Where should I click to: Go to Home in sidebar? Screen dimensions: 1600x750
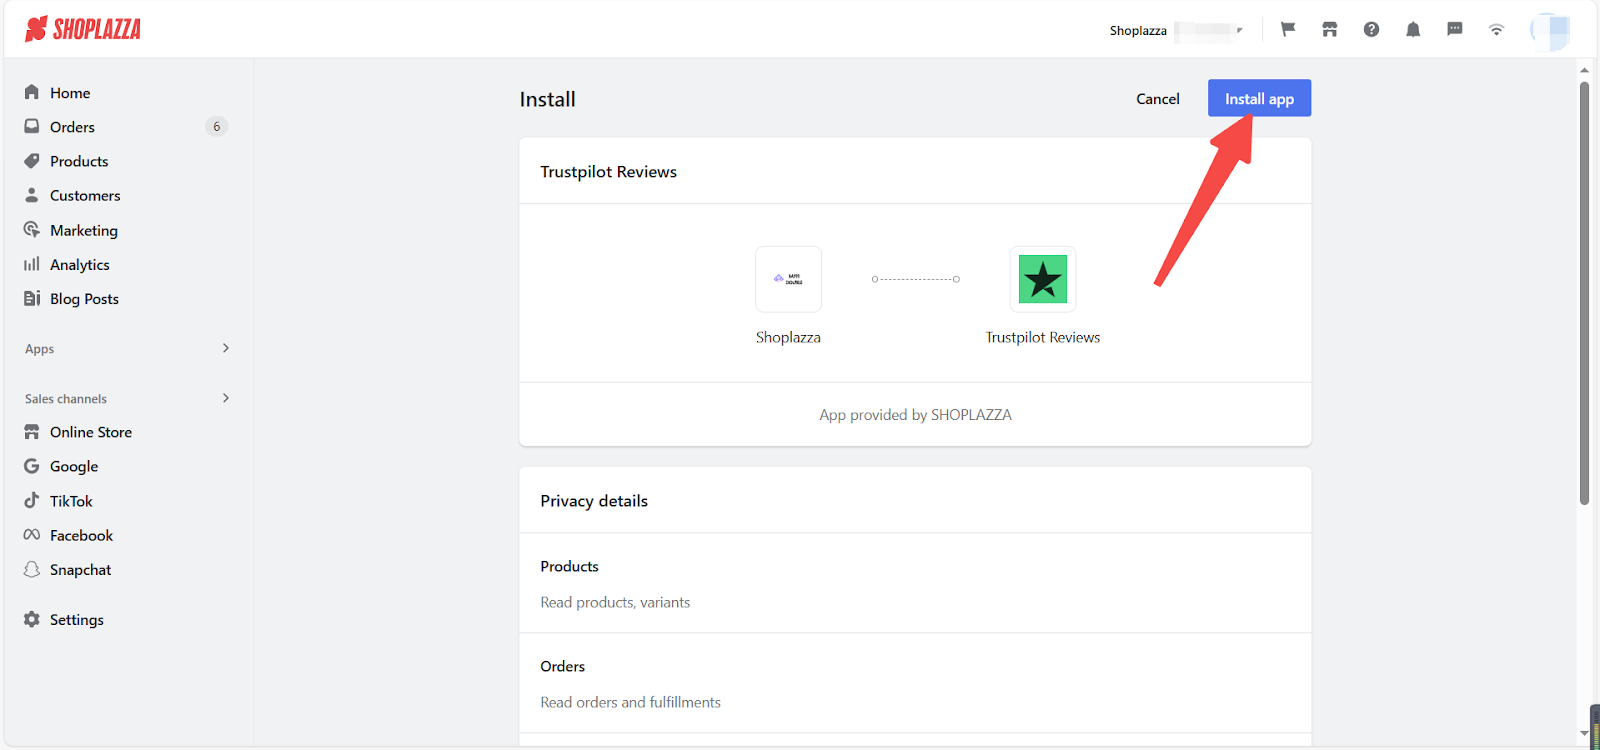point(70,93)
